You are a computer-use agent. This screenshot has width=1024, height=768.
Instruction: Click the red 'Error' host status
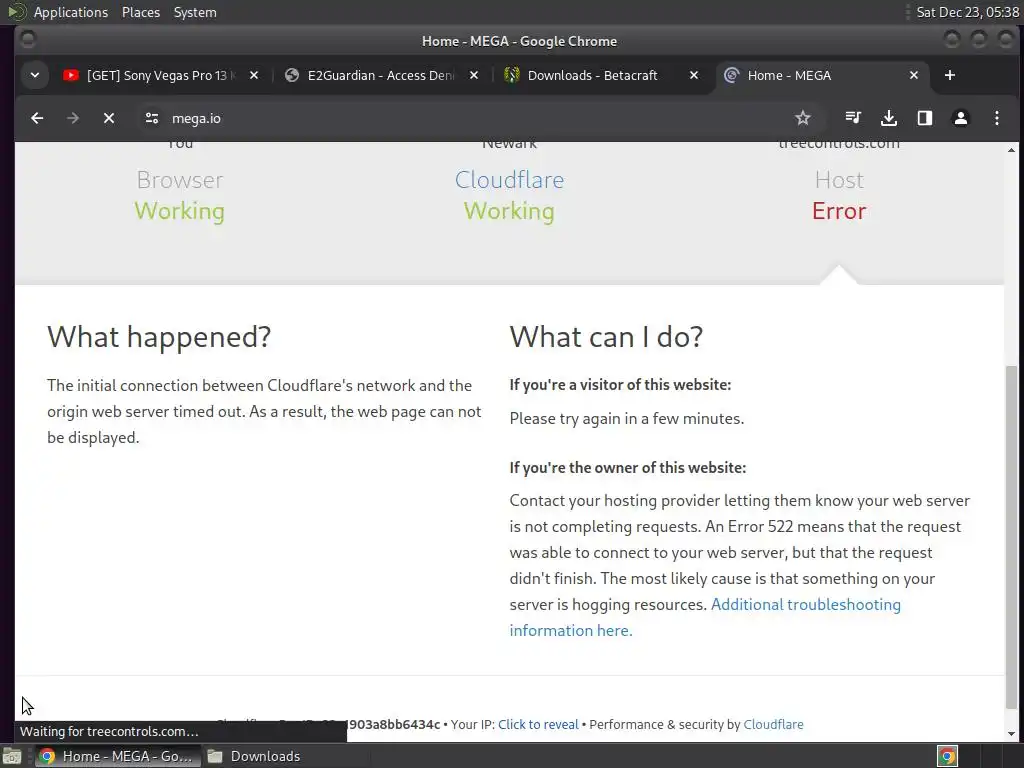(839, 211)
